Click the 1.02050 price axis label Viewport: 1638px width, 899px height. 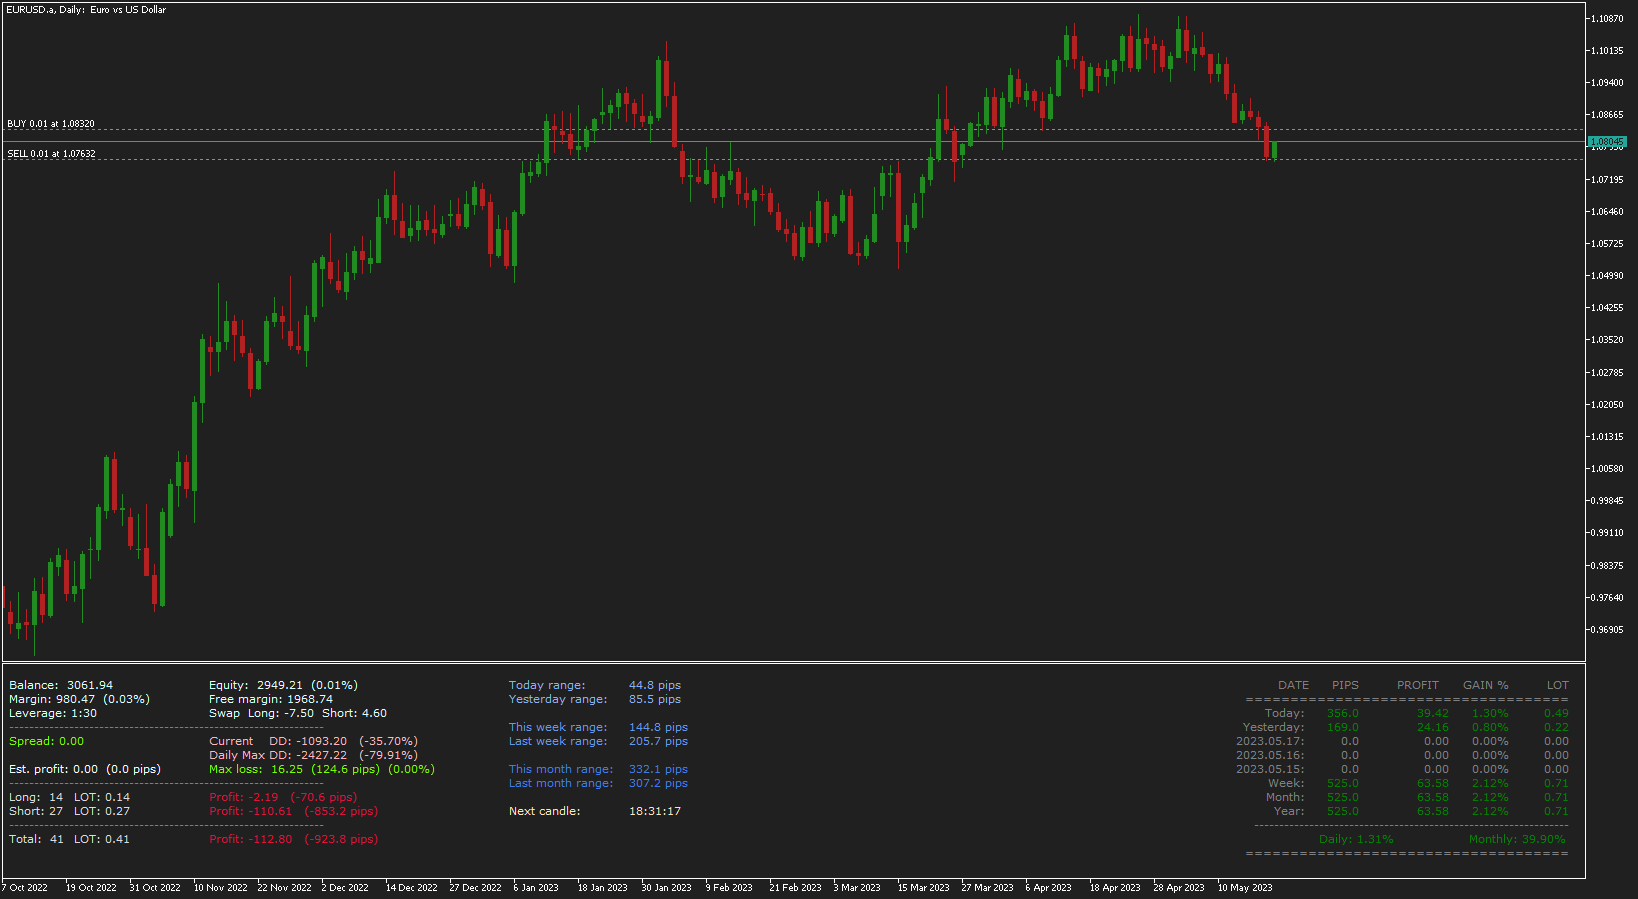click(1607, 405)
